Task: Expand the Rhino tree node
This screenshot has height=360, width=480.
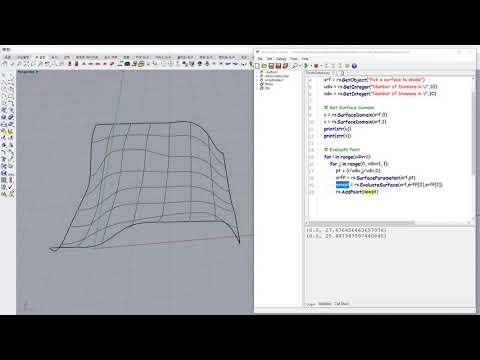Action: click(257, 84)
